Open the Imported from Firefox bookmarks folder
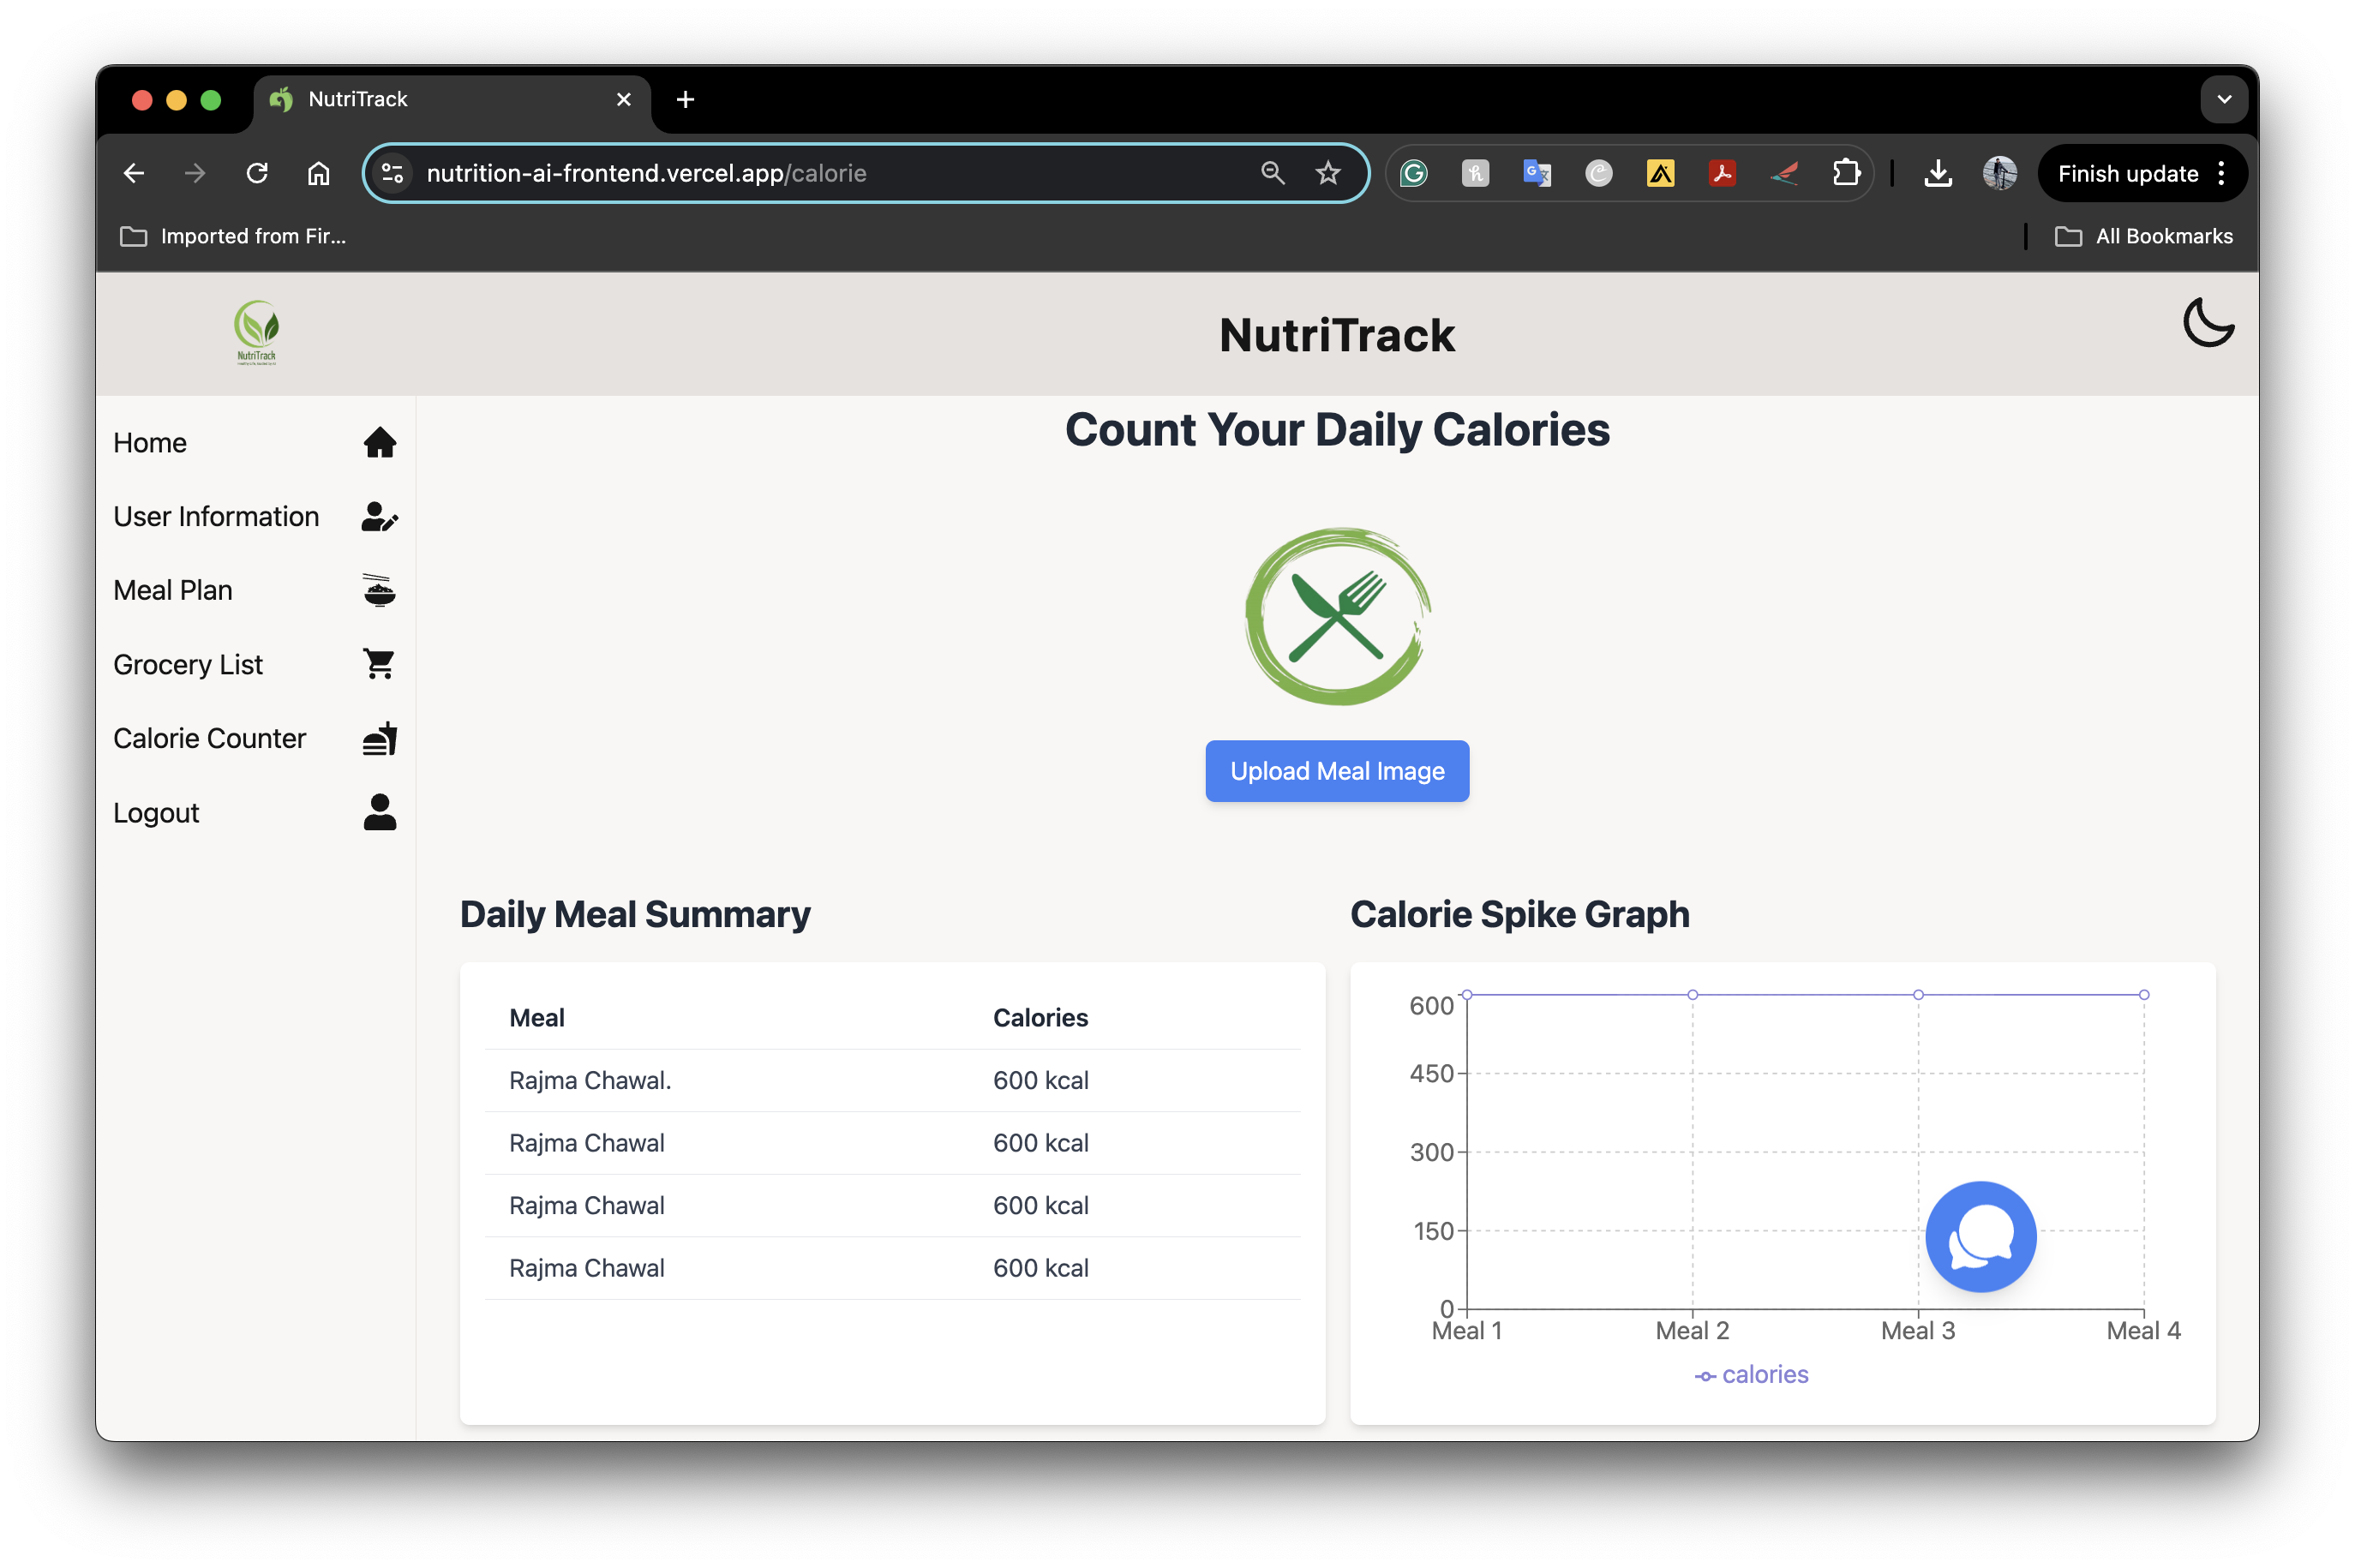Viewport: 2355px width, 1568px height. point(233,236)
